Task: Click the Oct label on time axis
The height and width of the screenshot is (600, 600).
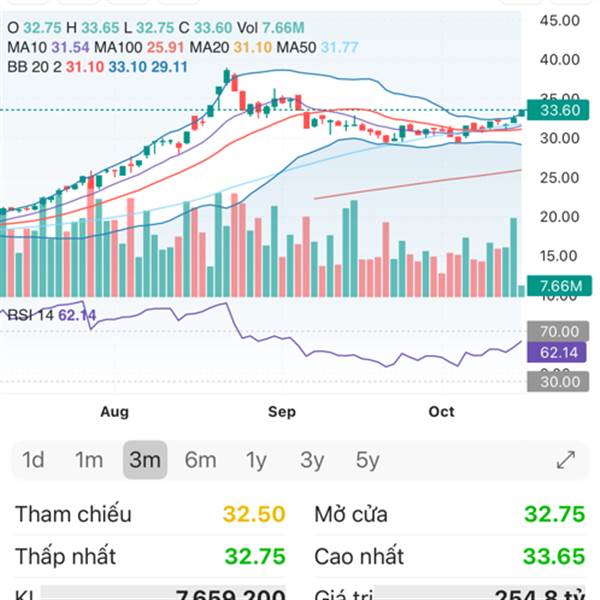Action: pos(442,412)
